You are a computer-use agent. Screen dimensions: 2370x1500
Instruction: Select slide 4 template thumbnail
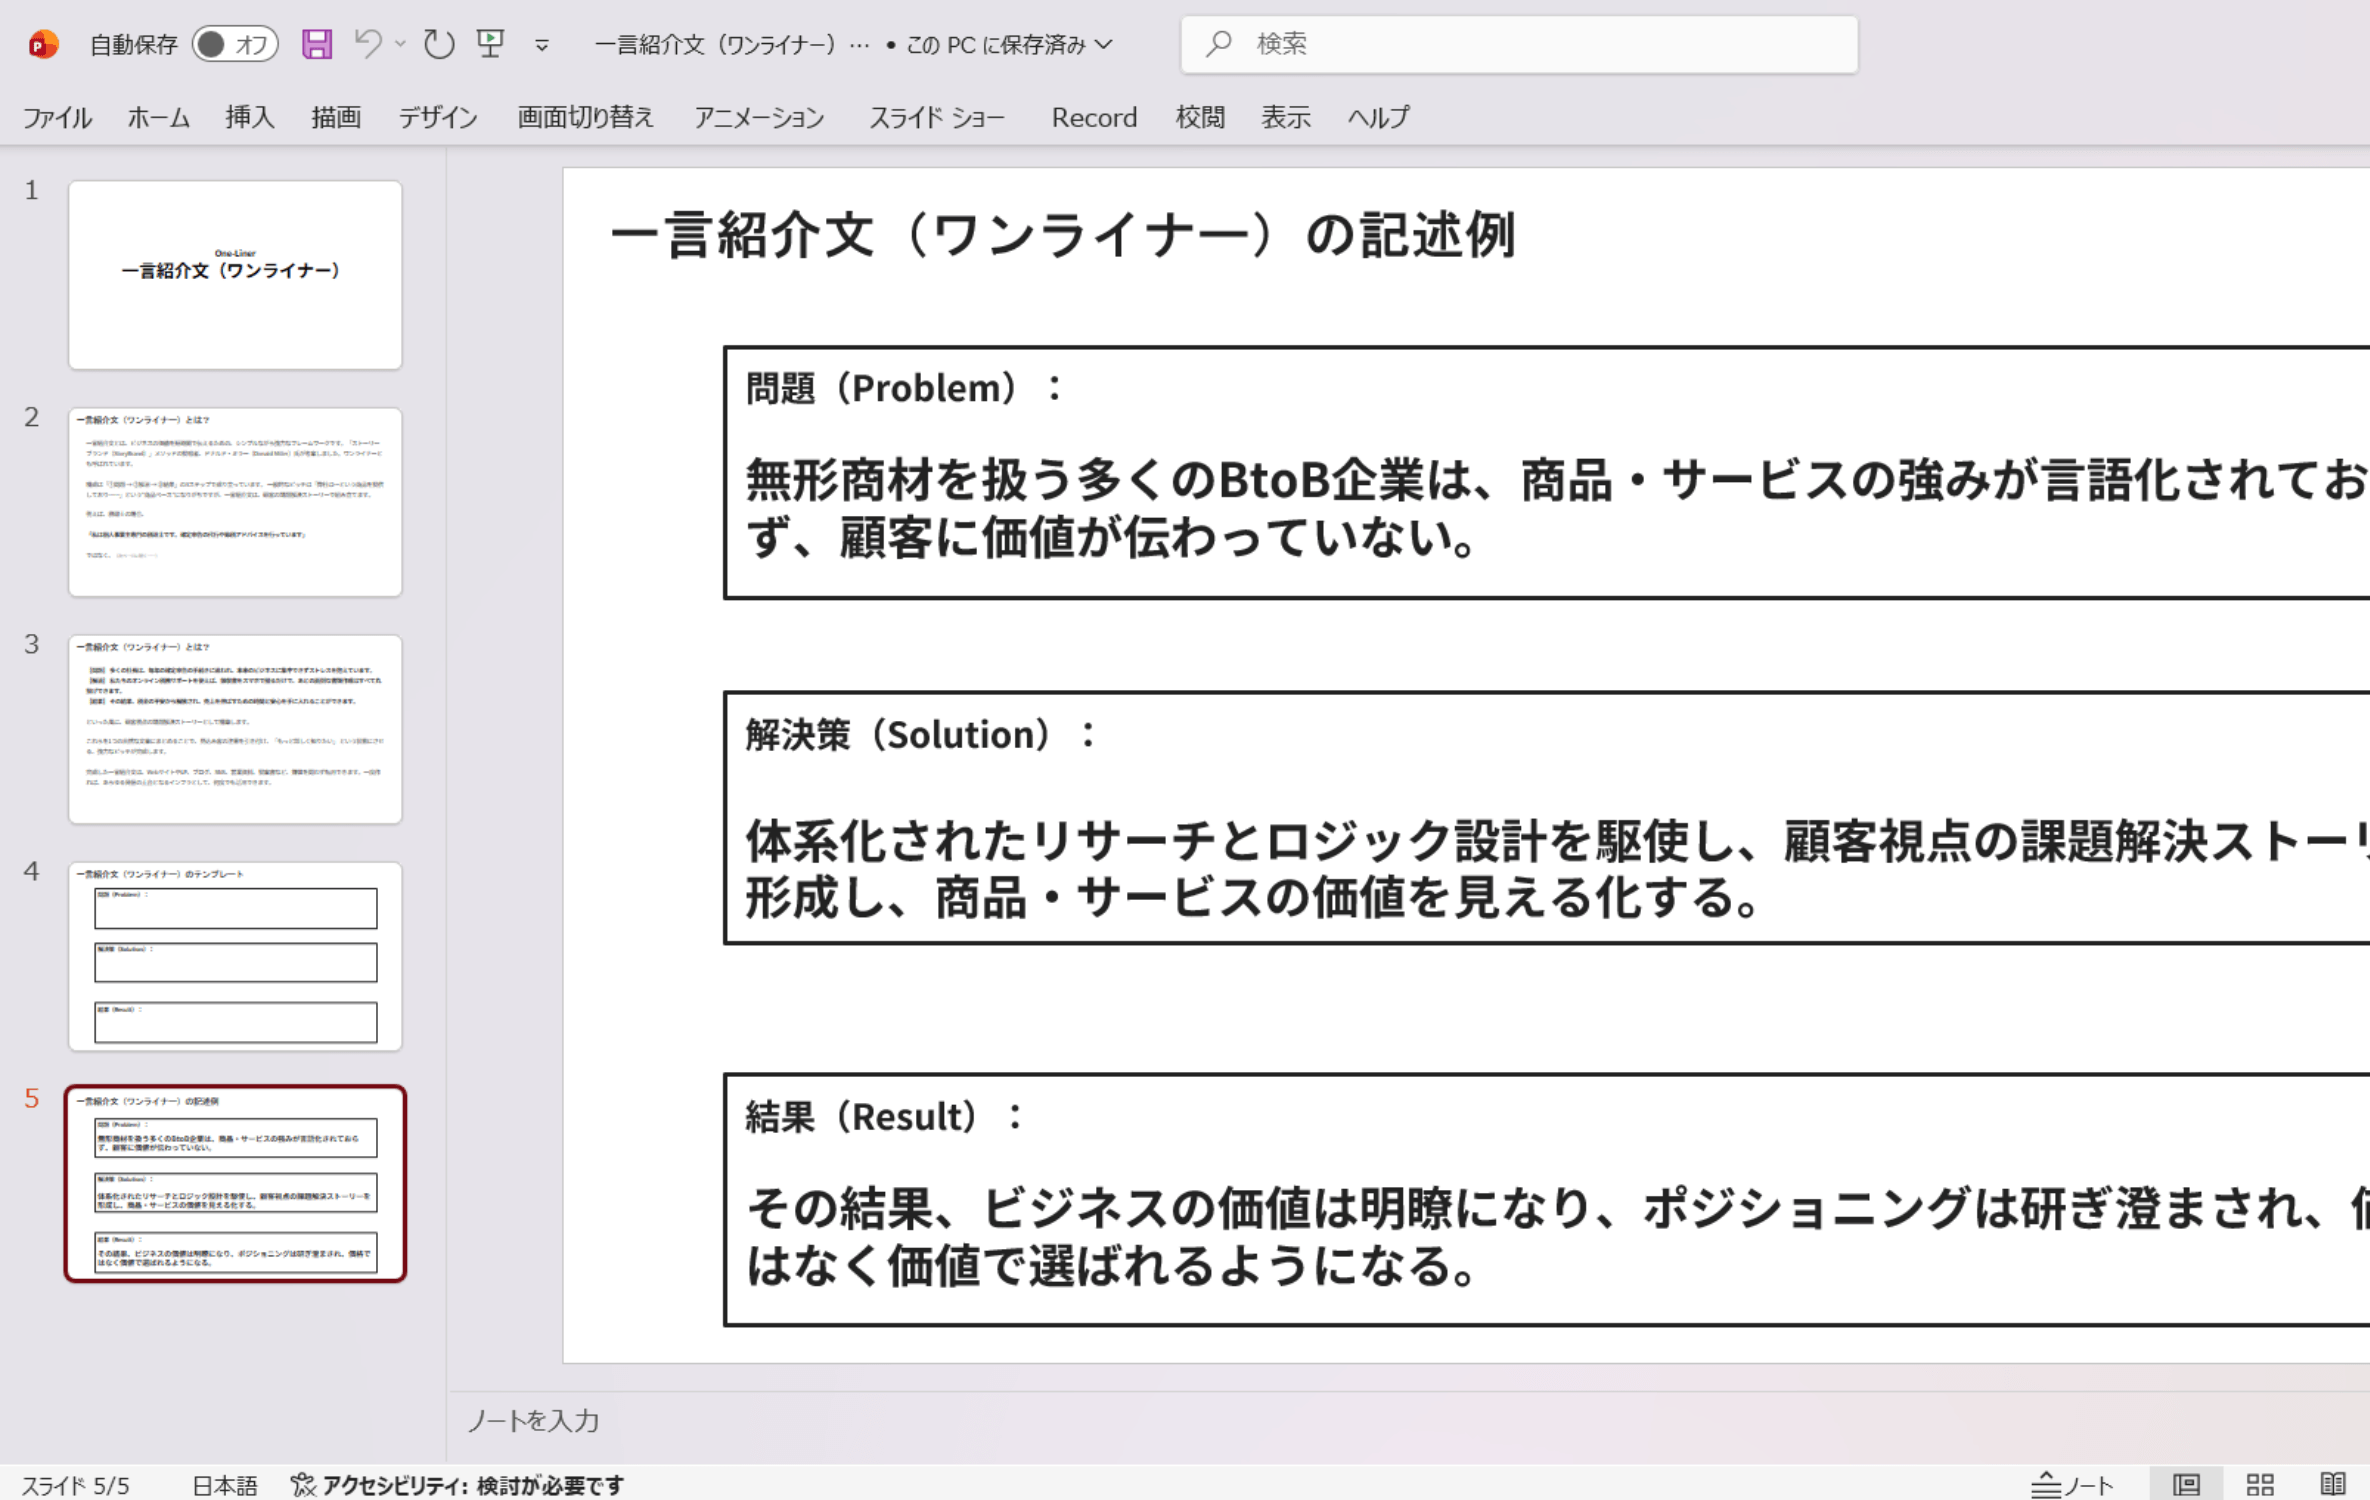pyautogui.click(x=235, y=956)
